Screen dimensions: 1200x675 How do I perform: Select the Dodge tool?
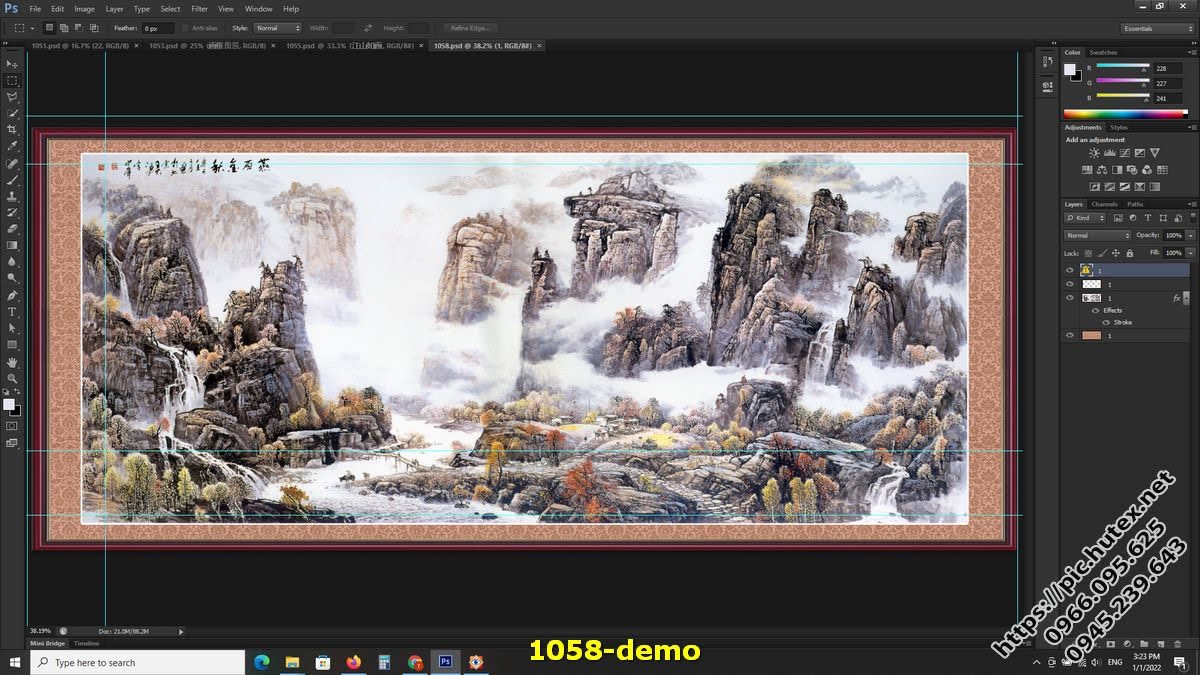coord(12,278)
